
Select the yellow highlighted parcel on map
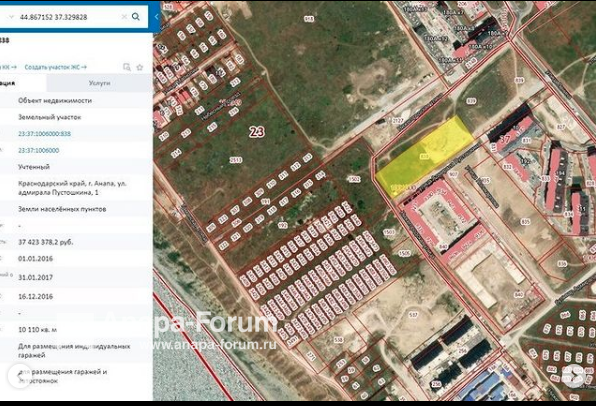(x=425, y=156)
